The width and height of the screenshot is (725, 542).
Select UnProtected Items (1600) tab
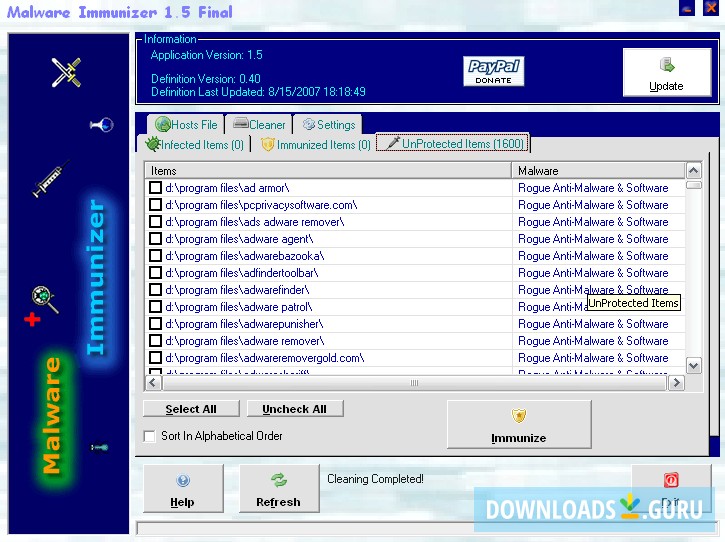453,143
